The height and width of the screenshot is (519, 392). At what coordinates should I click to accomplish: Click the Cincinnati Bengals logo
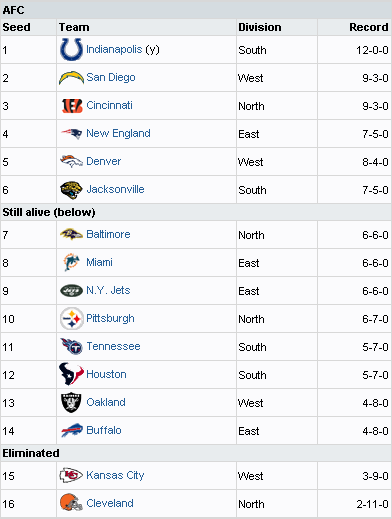click(x=72, y=106)
